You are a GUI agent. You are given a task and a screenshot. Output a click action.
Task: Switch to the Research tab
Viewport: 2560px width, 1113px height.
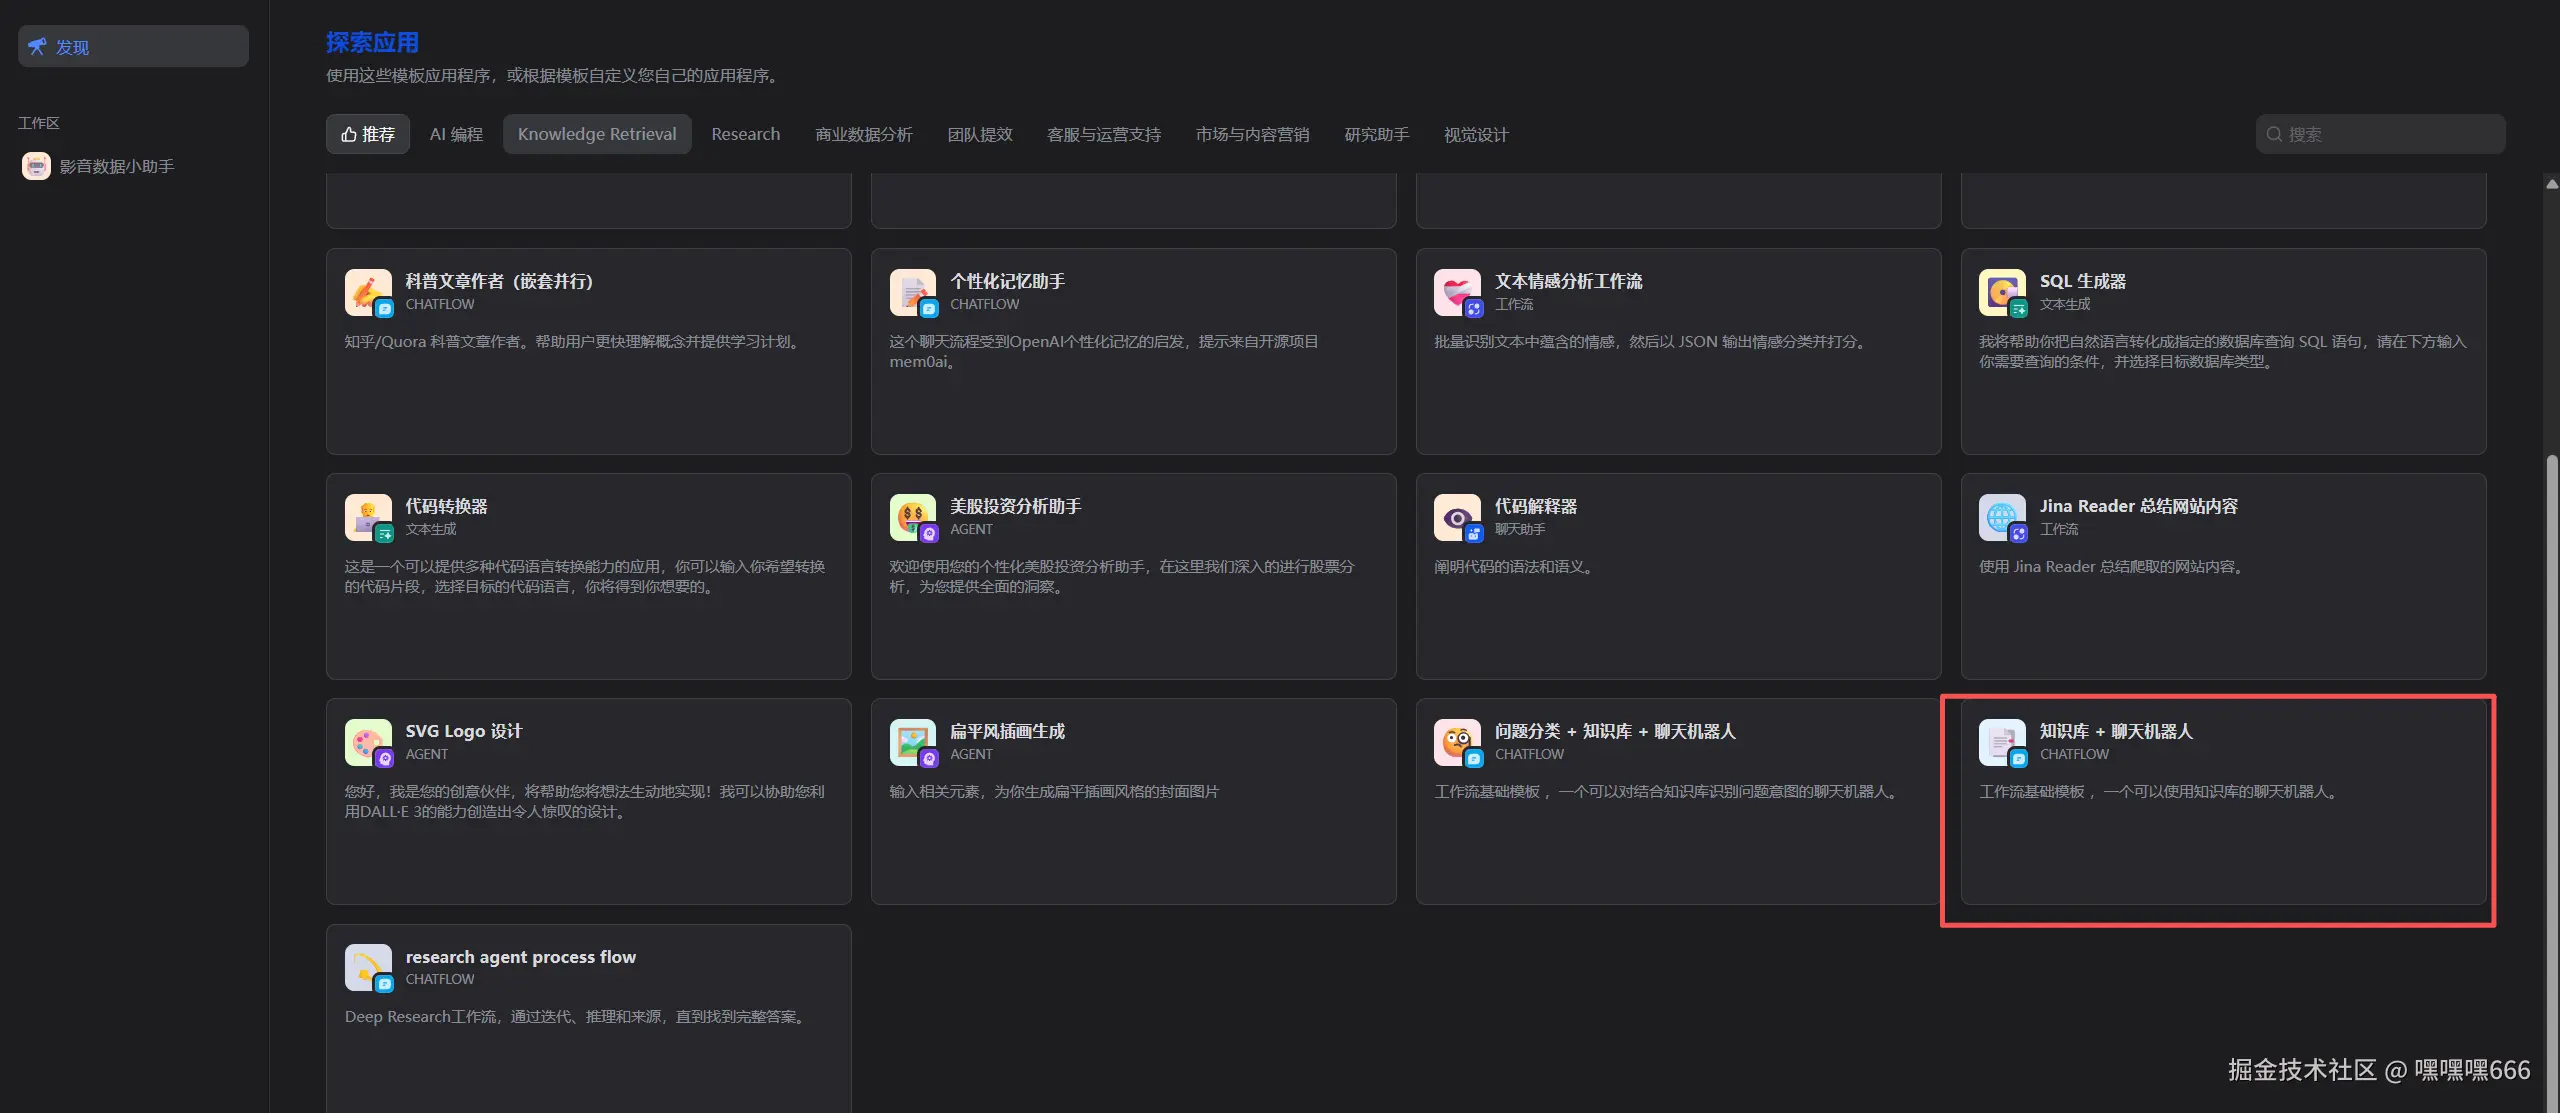[745, 134]
